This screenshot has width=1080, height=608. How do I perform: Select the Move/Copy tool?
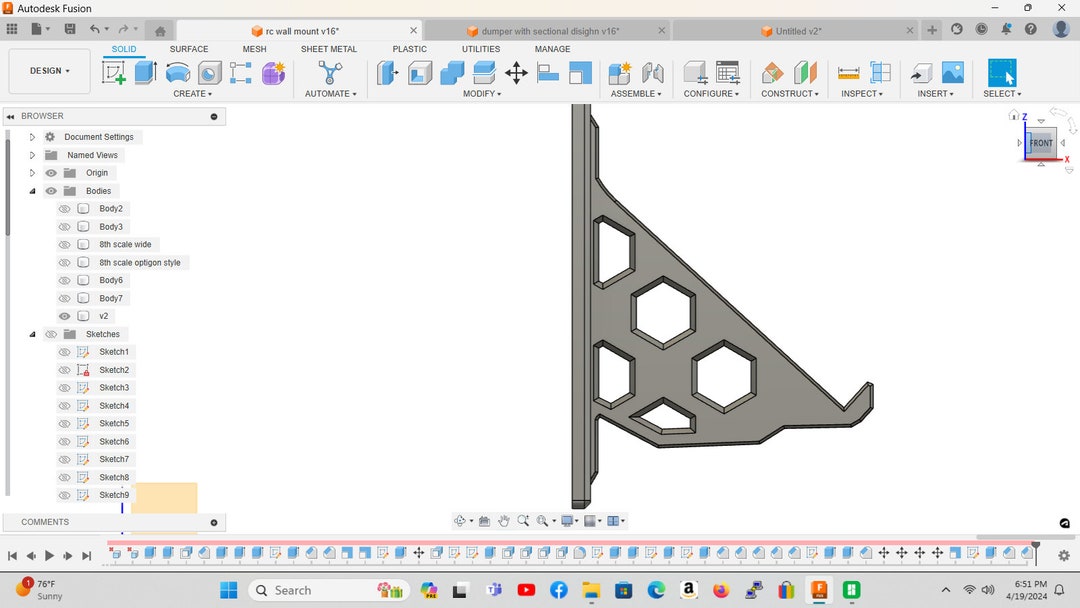(516, 72)
